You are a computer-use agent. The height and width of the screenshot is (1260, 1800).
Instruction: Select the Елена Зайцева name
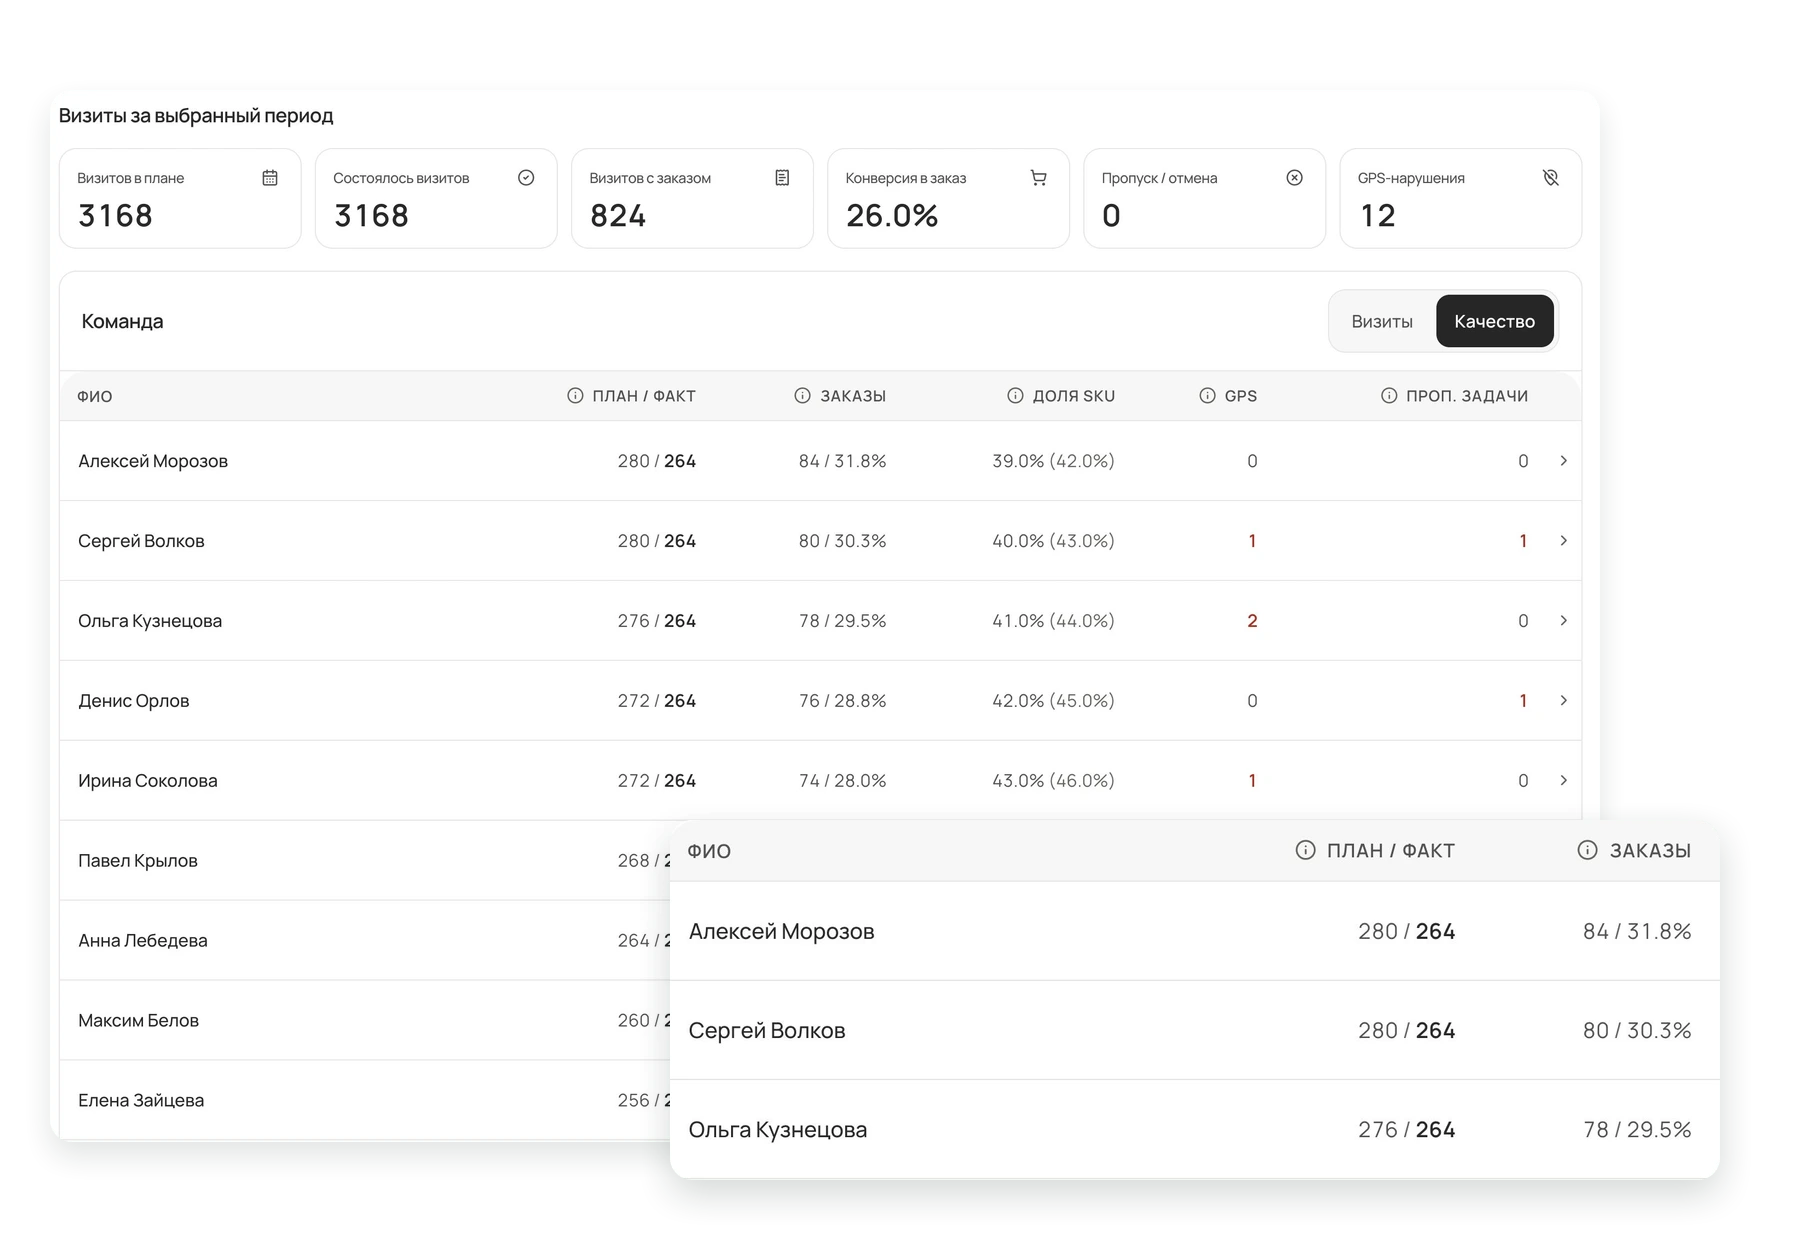[141, 1101]
